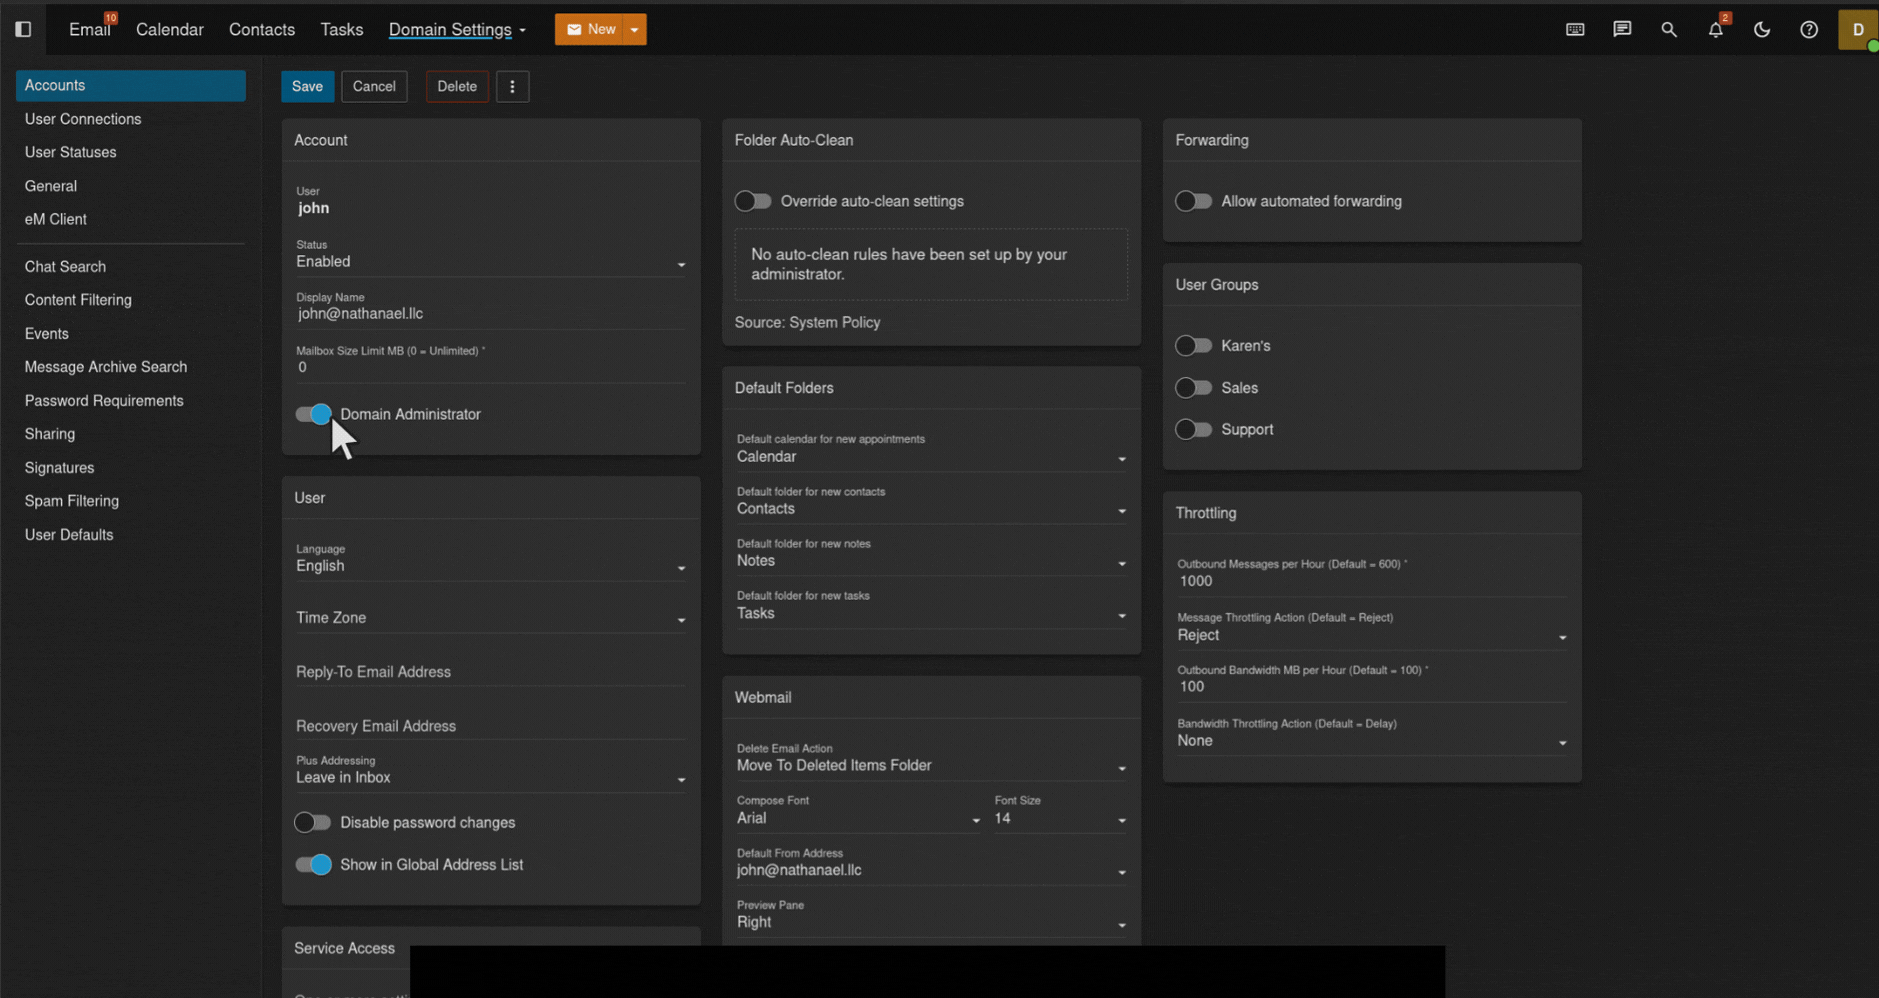
Task: Click the Reply-To Email Address field
Action: pyautogui.click(x=490, y=672)
